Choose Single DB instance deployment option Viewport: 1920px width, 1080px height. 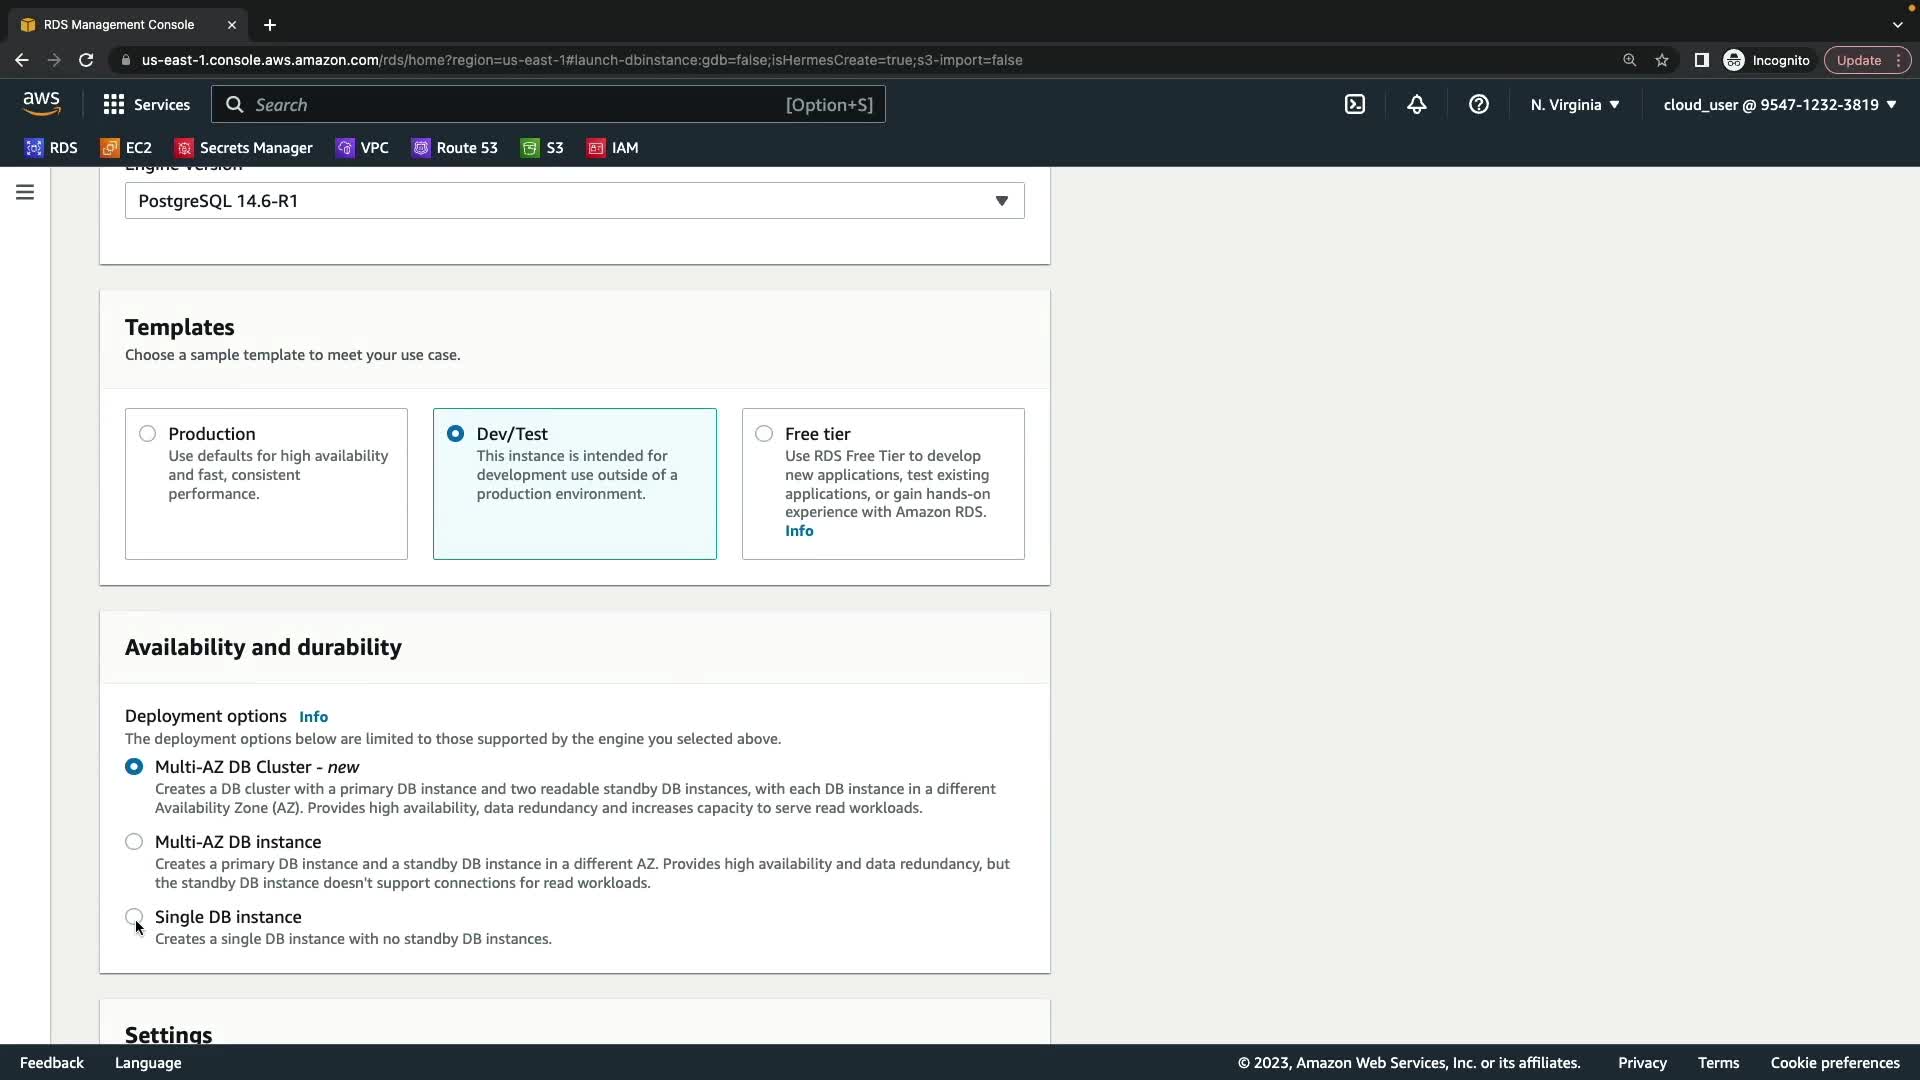(134, 917)
